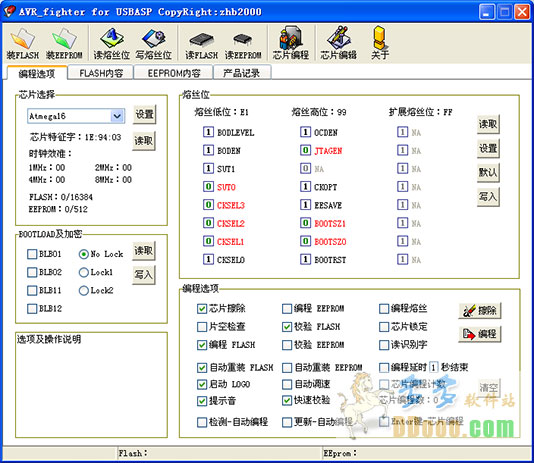Click 默认 default fuse button
The image size is (534, 463).
click(x=488, y=172)
